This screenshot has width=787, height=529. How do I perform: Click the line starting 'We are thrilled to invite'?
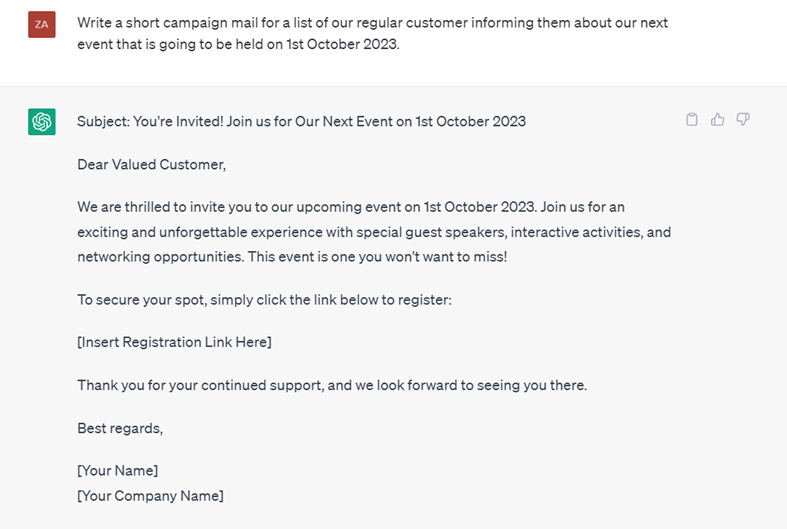(x=351, y=208)
